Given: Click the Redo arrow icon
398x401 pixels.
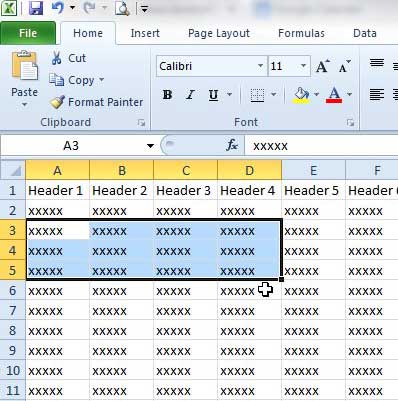Looking at the screenshot, I should (89, 7).
